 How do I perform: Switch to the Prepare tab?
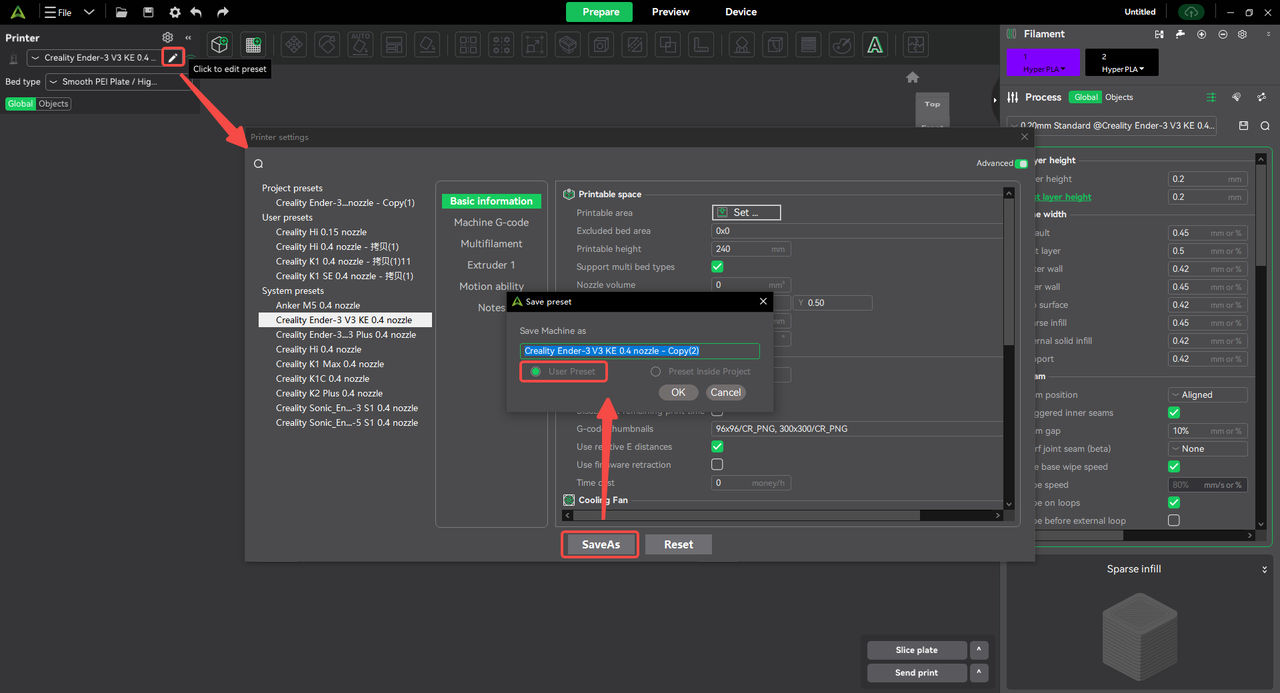(x=600, y=12)
